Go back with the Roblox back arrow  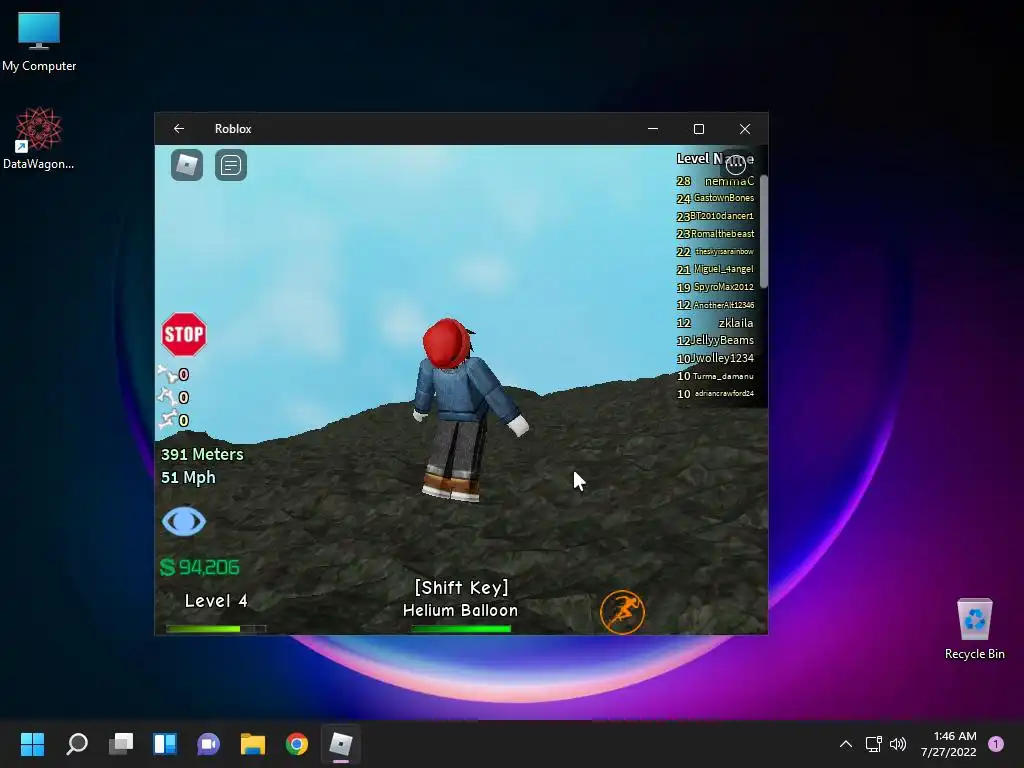coord(179,129)
